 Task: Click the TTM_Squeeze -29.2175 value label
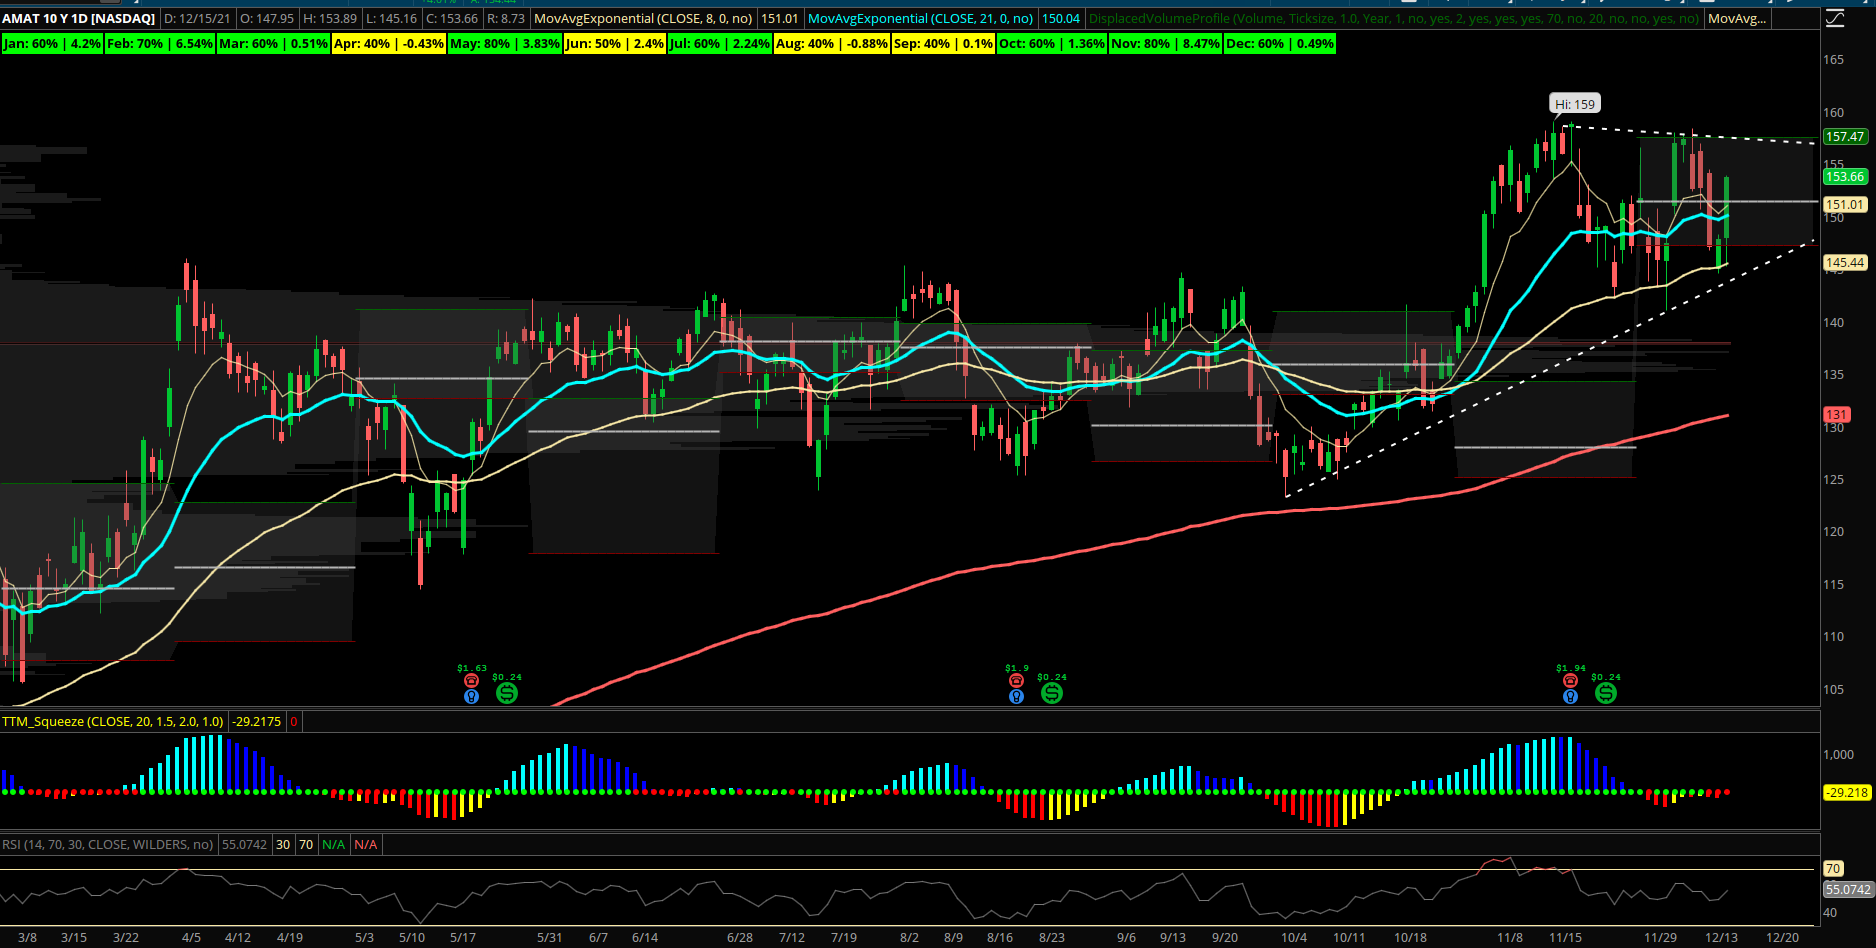click(257, 721)
